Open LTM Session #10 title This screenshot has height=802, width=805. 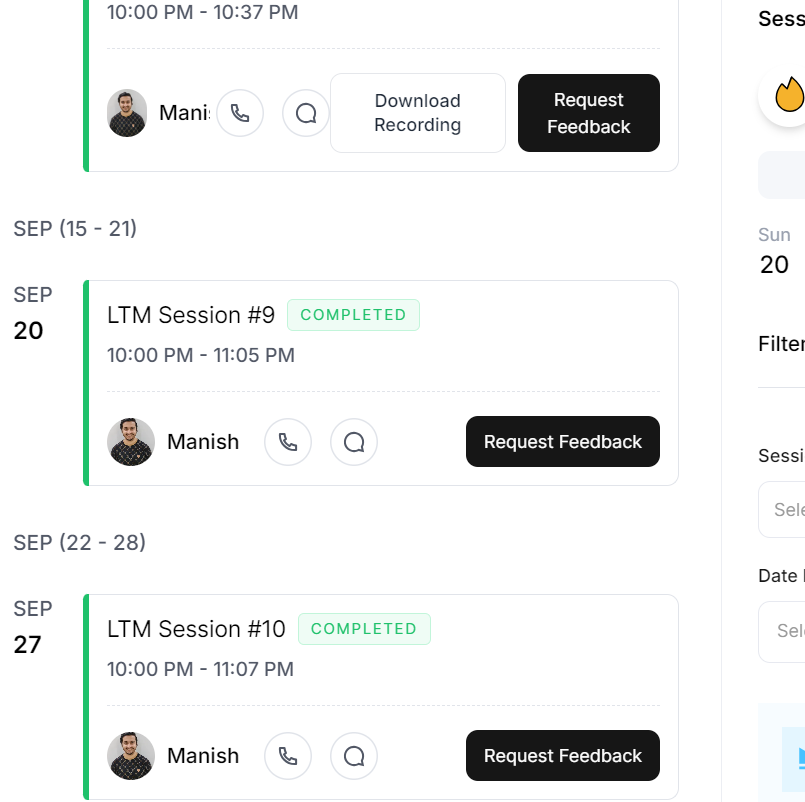(196, 629)
